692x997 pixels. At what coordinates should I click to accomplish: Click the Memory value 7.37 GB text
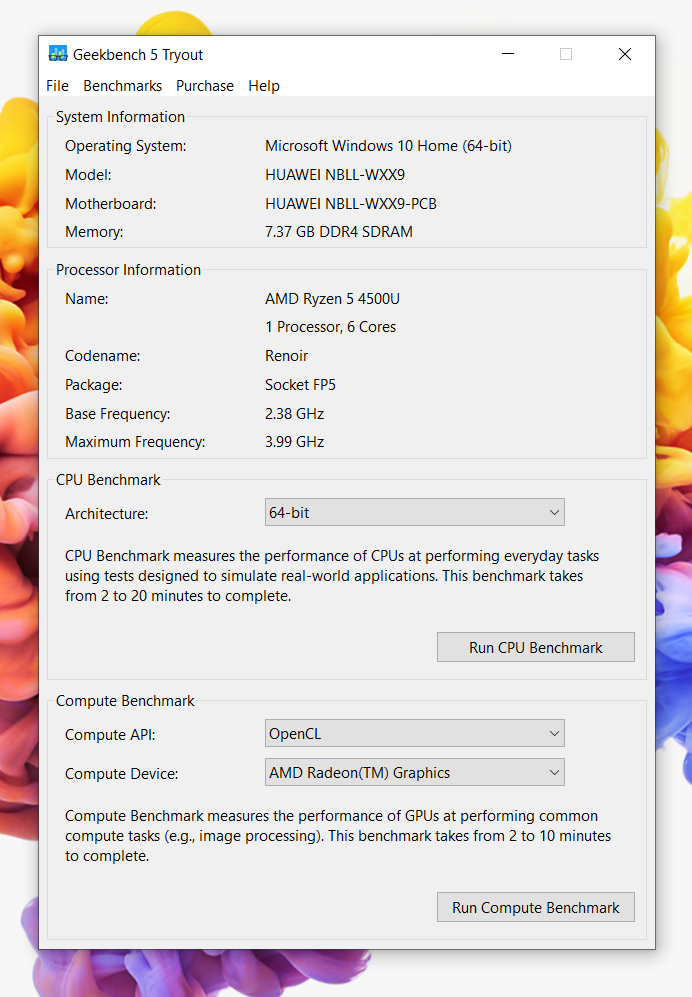[339, 232]
